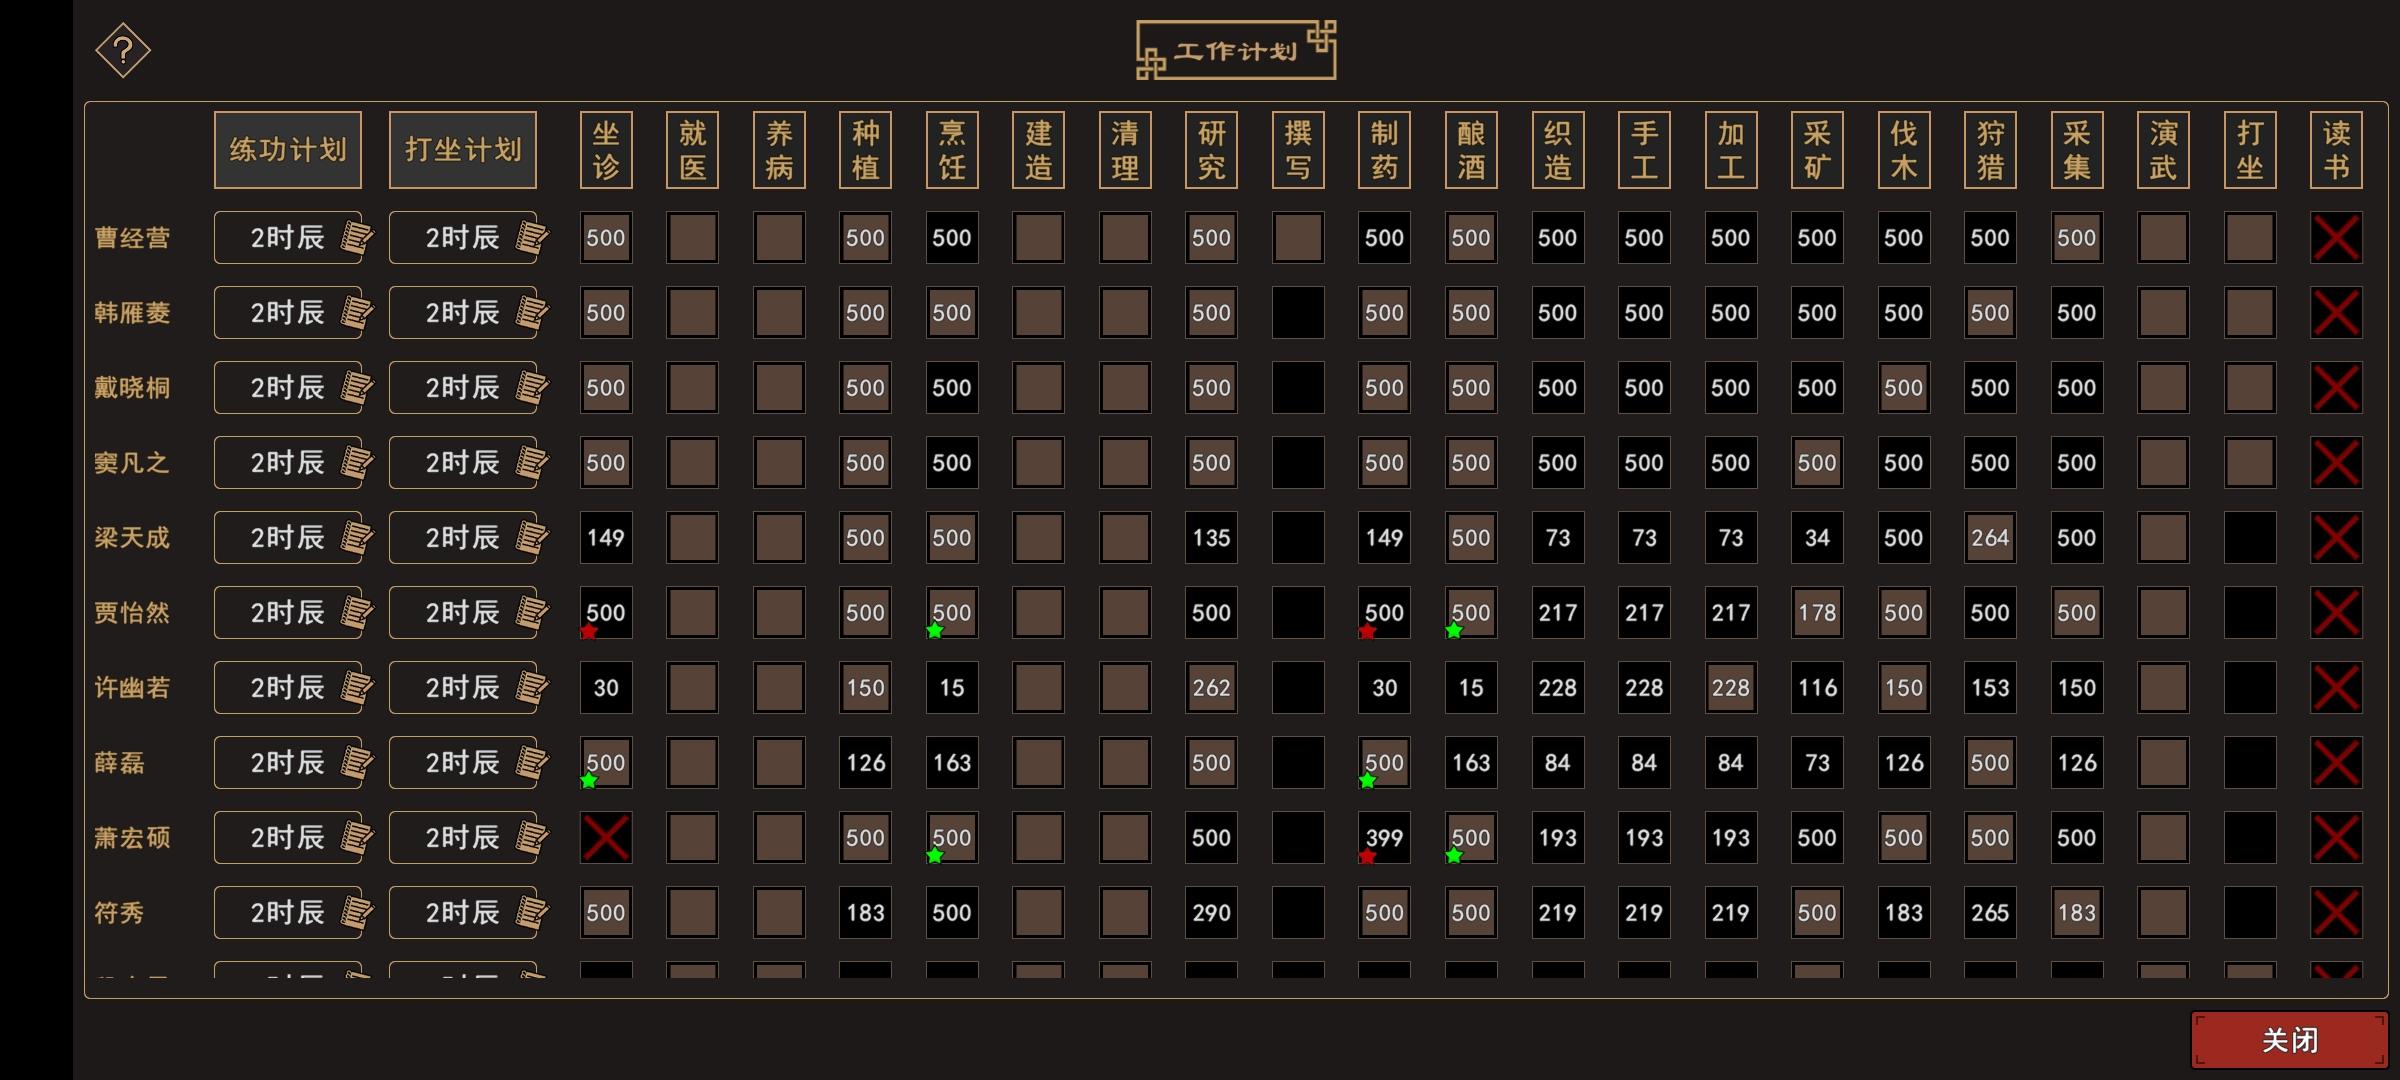Open 打坐 duration 2时辰 for 贾怡然
The image size is (2400, 1080).
(x=463, y=613)
